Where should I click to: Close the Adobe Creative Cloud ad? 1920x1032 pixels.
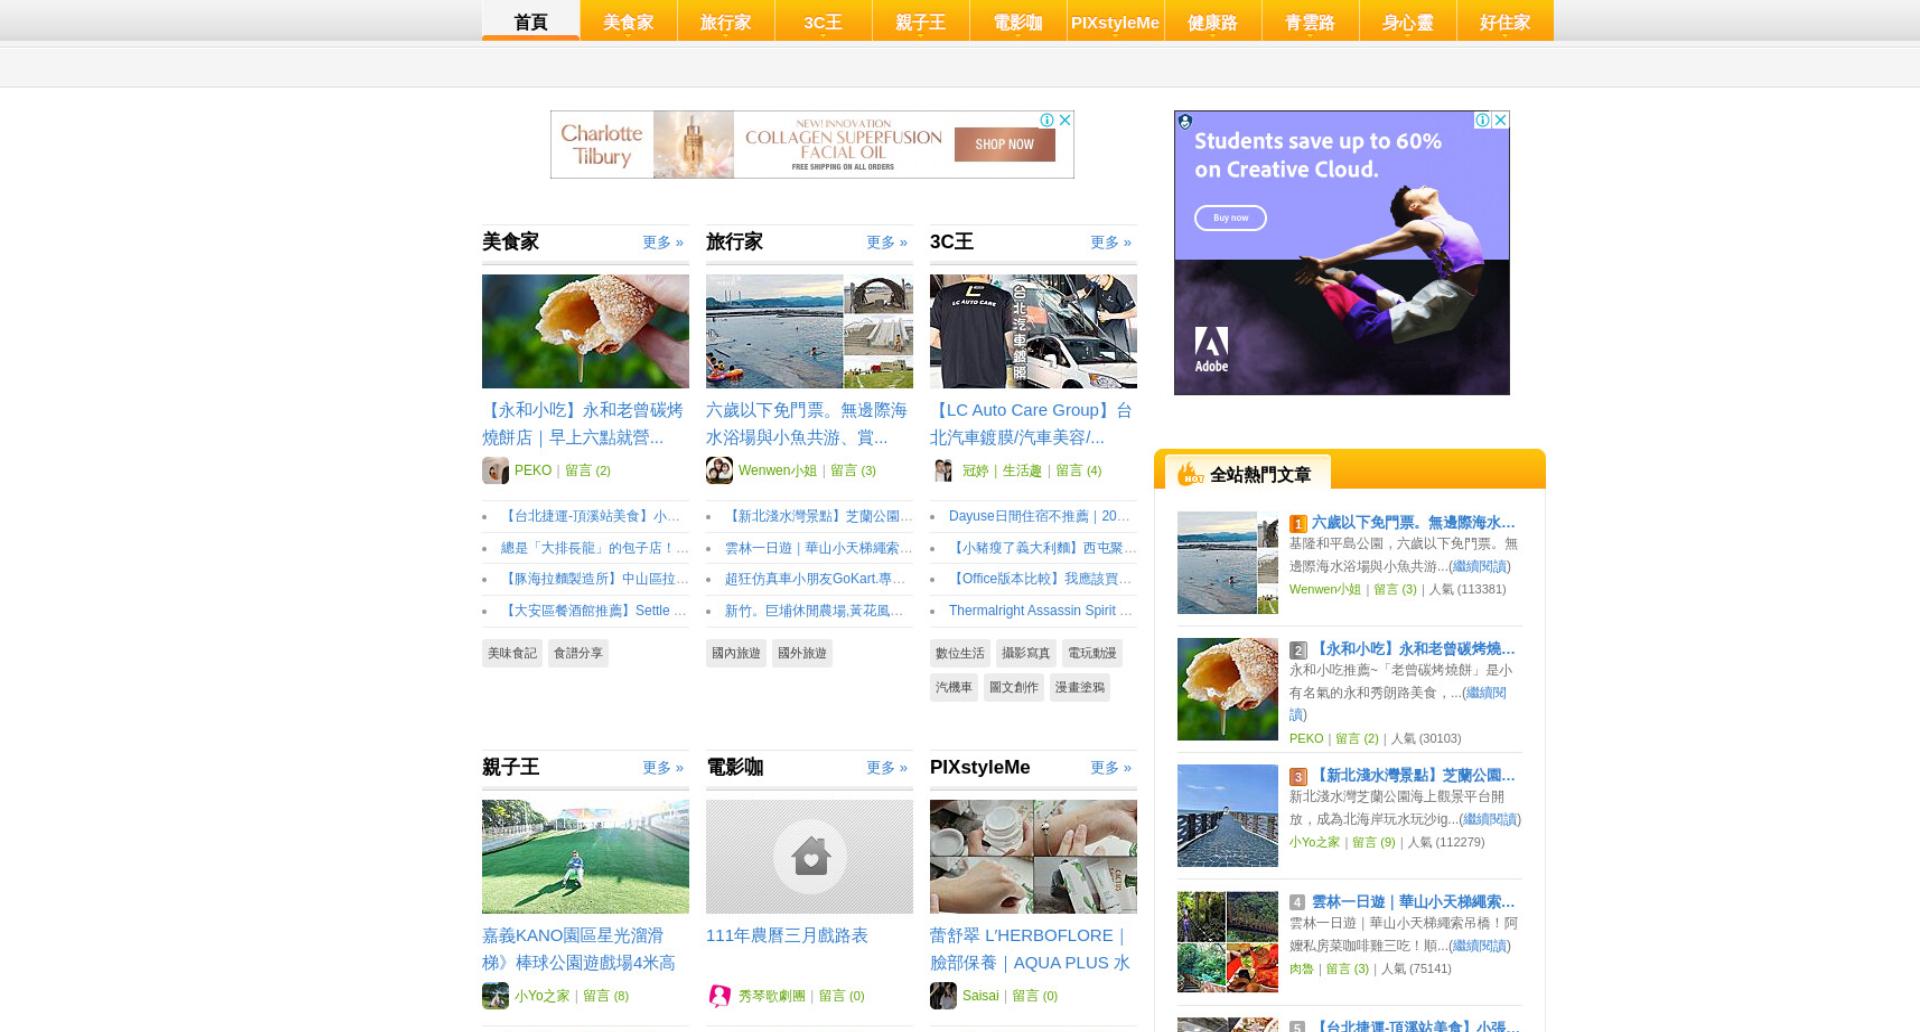coord(1500,120)
